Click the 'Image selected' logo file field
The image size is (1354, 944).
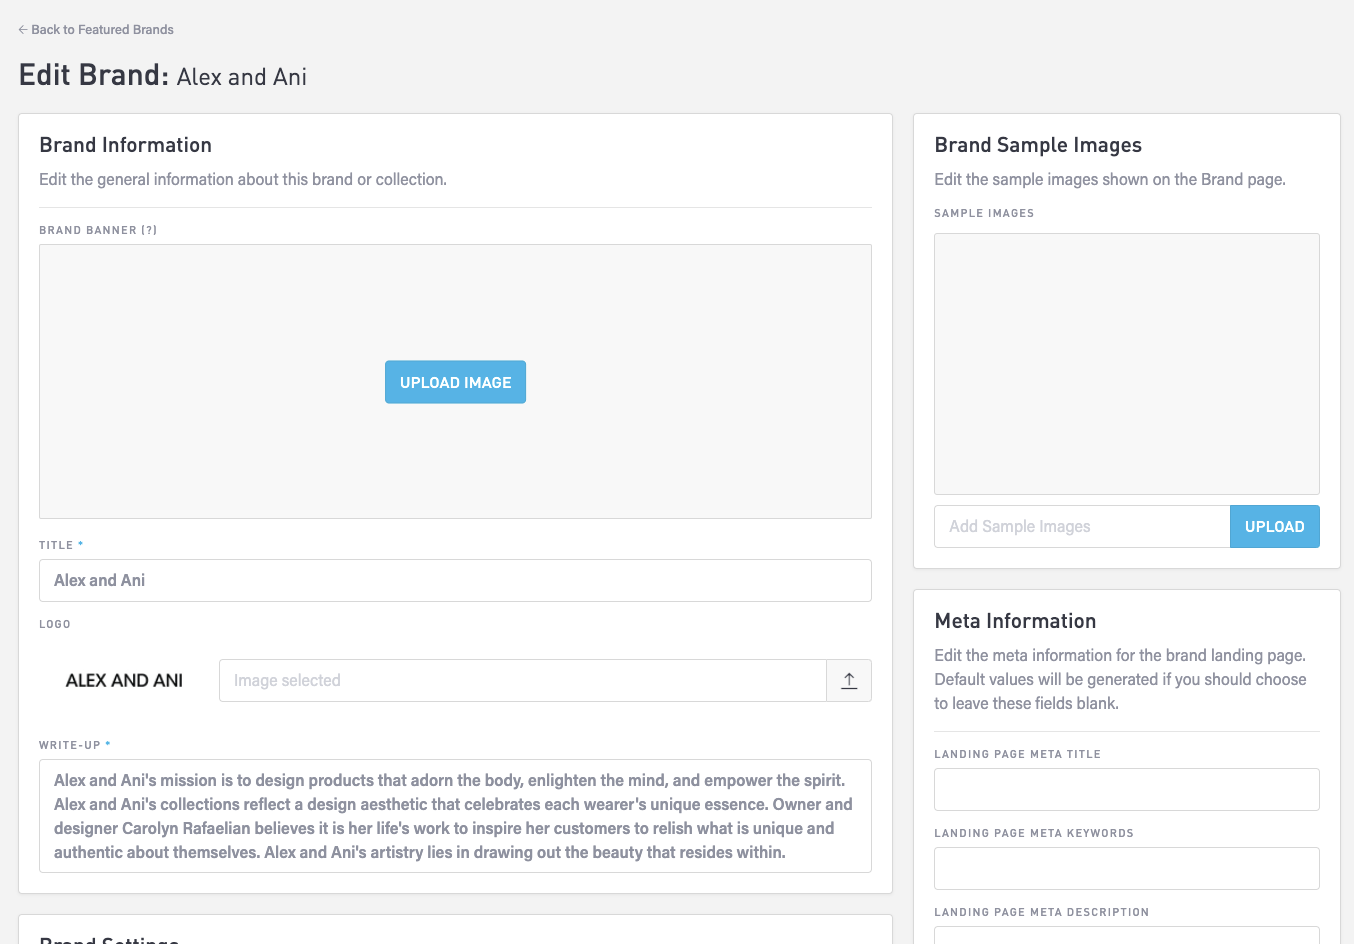point(522,681)
